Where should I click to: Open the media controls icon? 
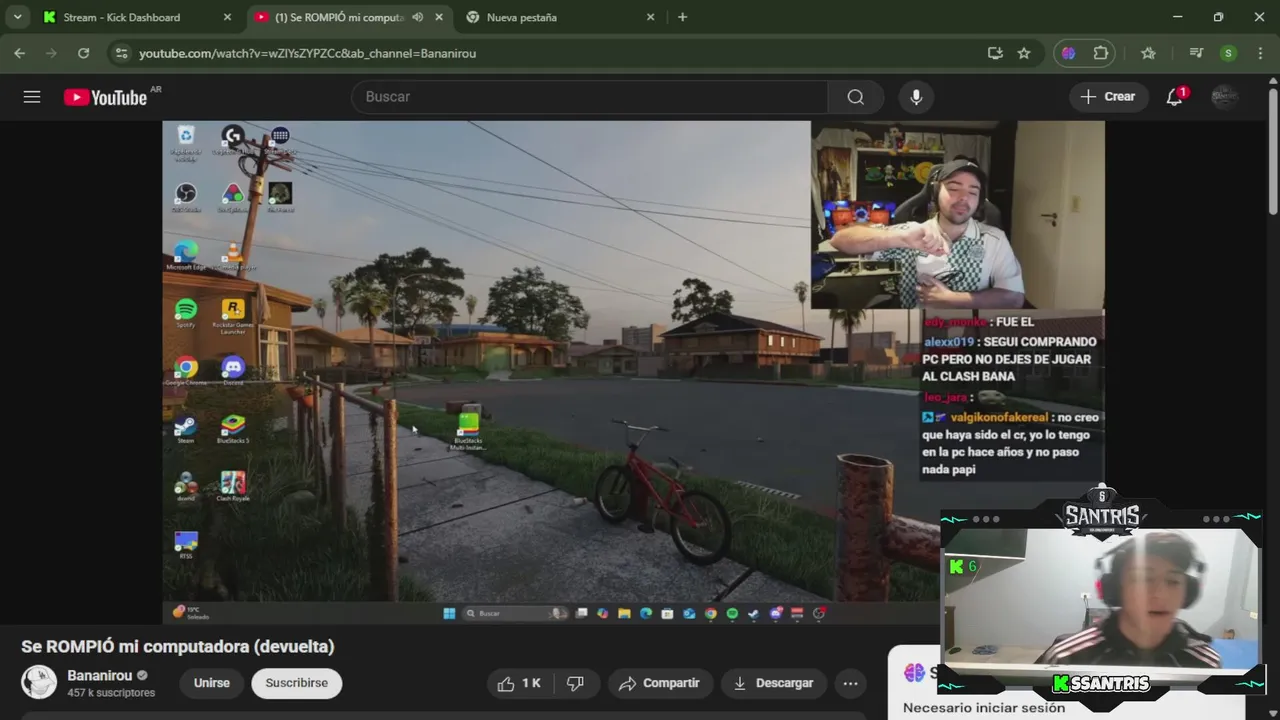point(1196,53)
